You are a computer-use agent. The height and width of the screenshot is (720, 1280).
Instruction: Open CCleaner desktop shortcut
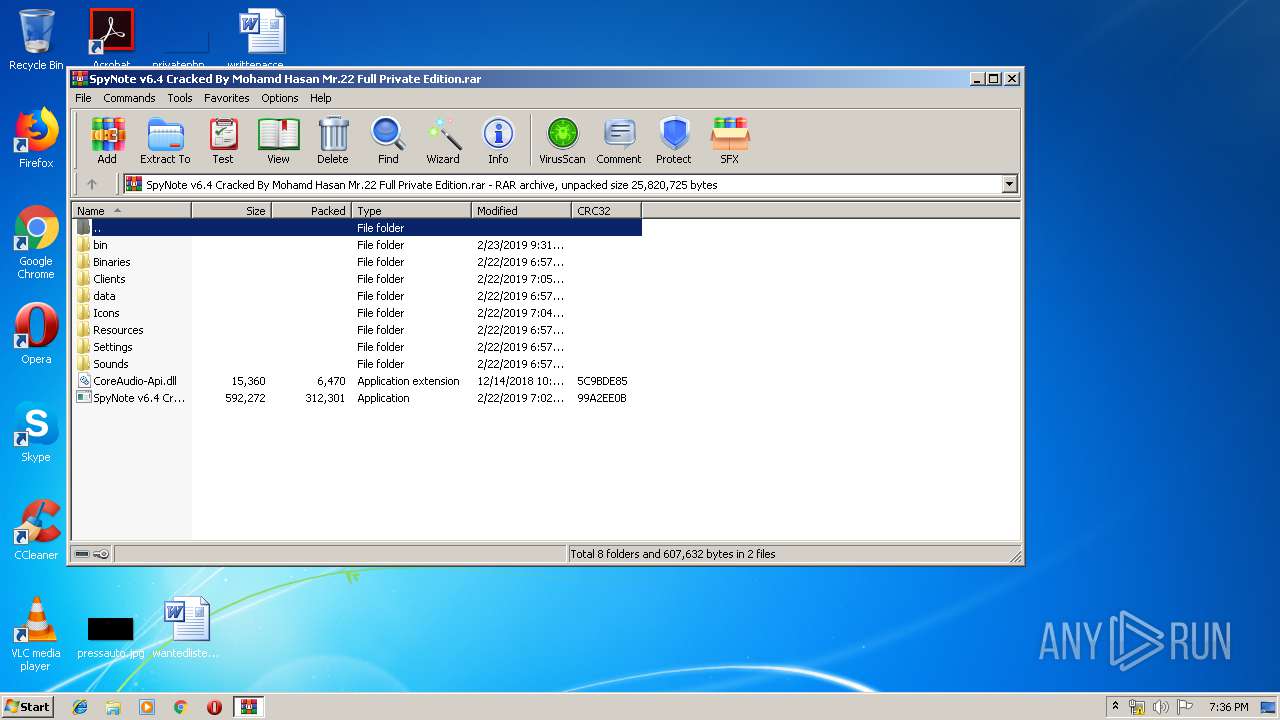tap(36, 530)
